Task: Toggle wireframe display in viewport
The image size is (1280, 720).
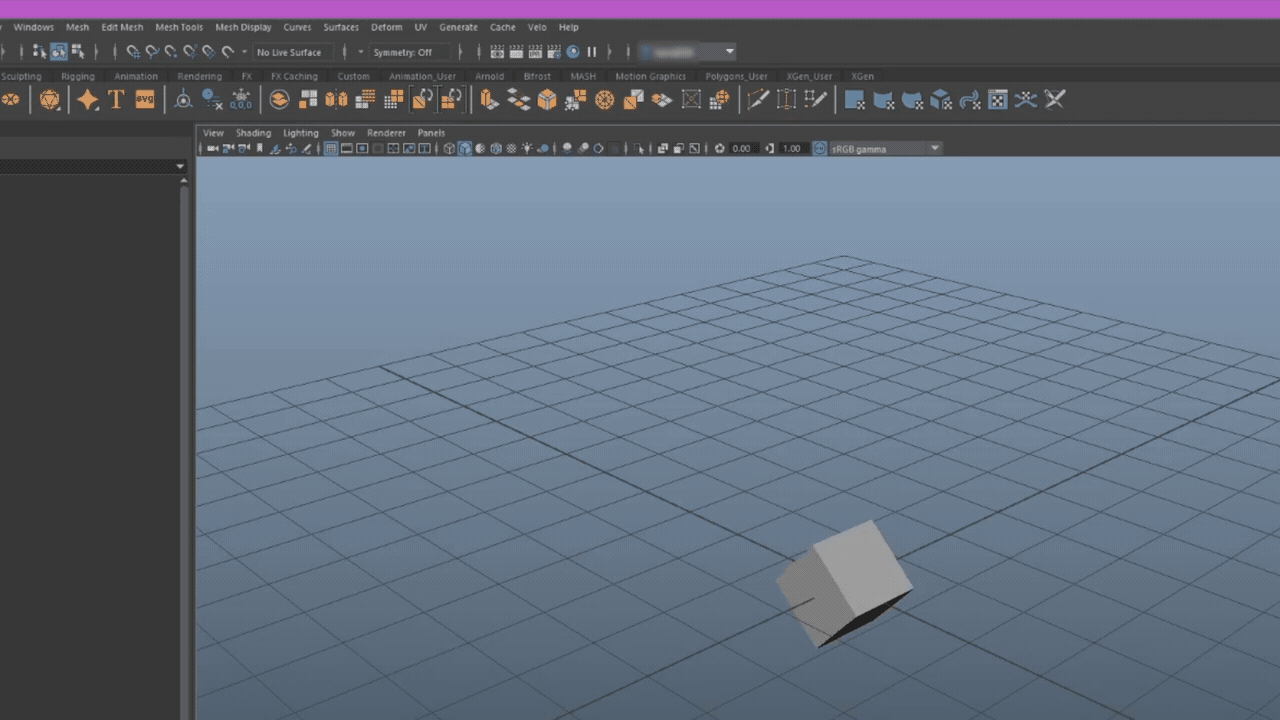Action: [449, 148]
